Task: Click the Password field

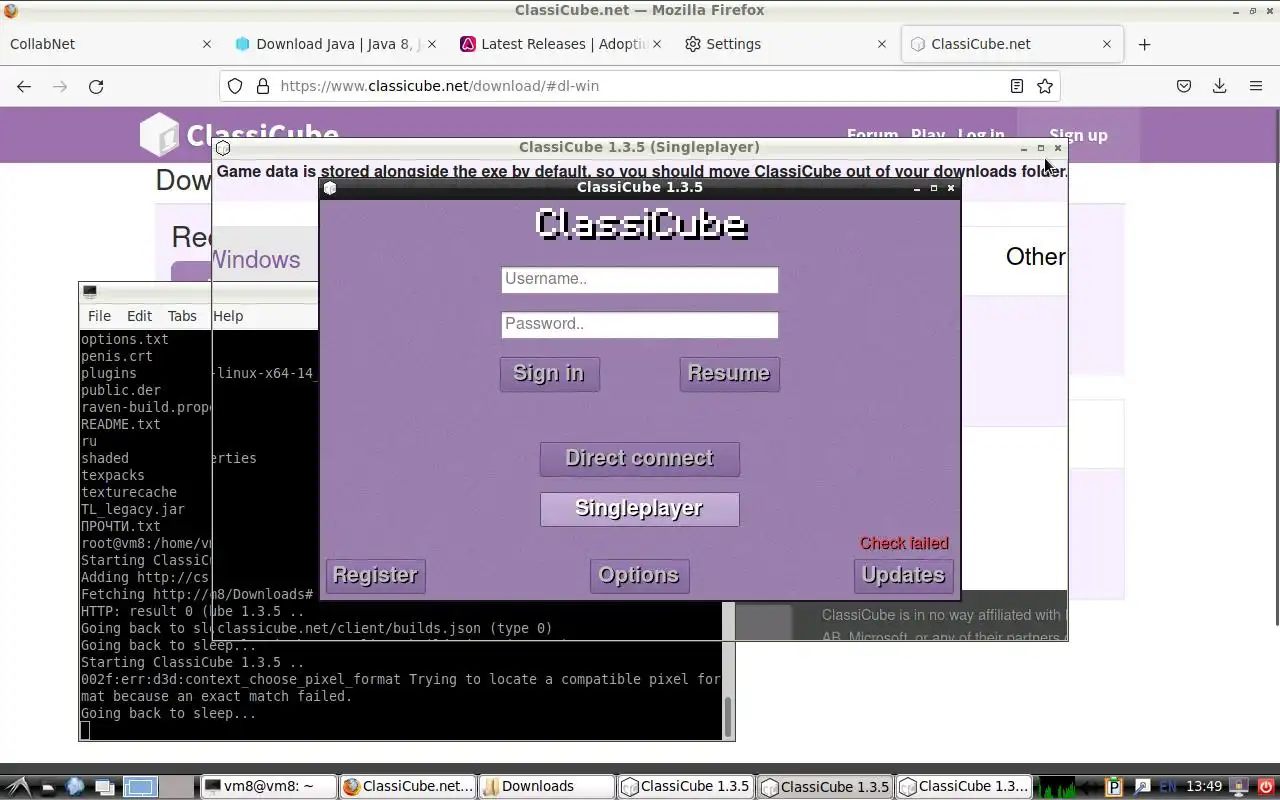Action: pyautogui.click(x=639, y=325)
